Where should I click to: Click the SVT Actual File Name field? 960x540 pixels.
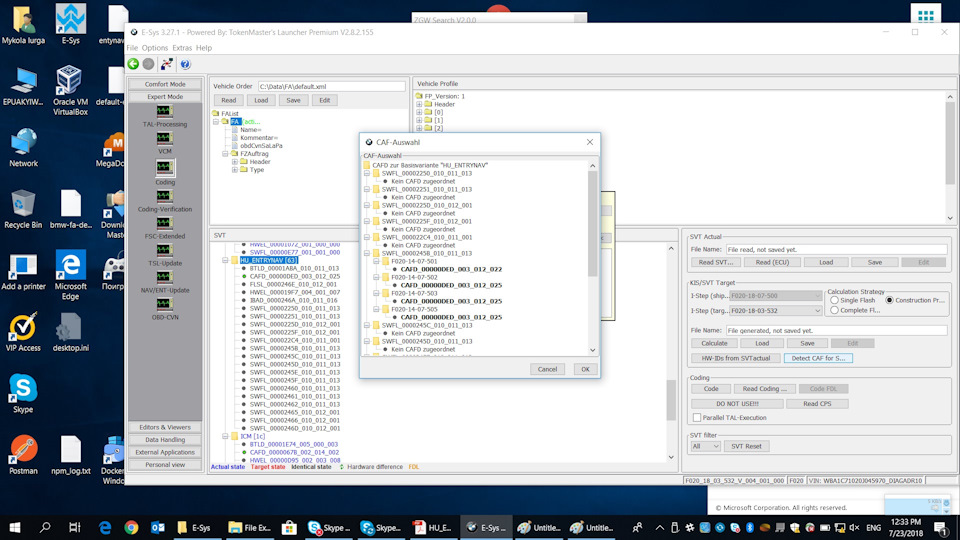pos(836,250)
